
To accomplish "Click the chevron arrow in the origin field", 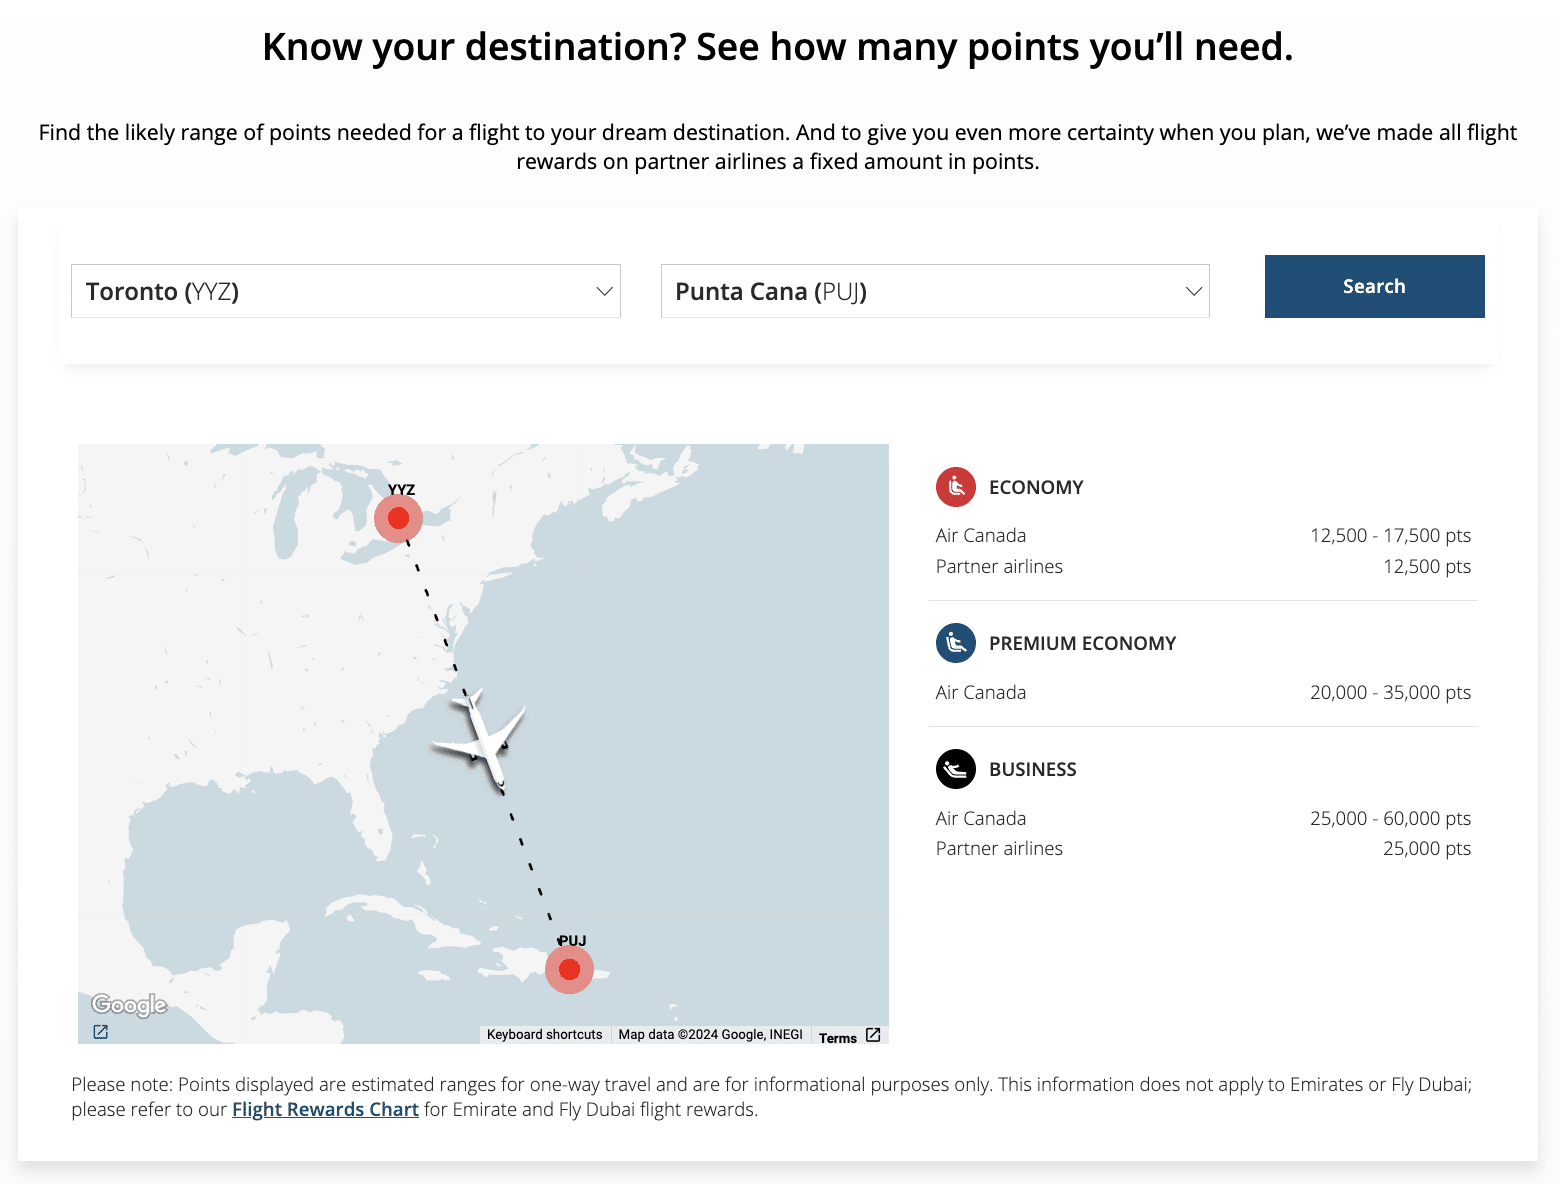I will point(604,291).
